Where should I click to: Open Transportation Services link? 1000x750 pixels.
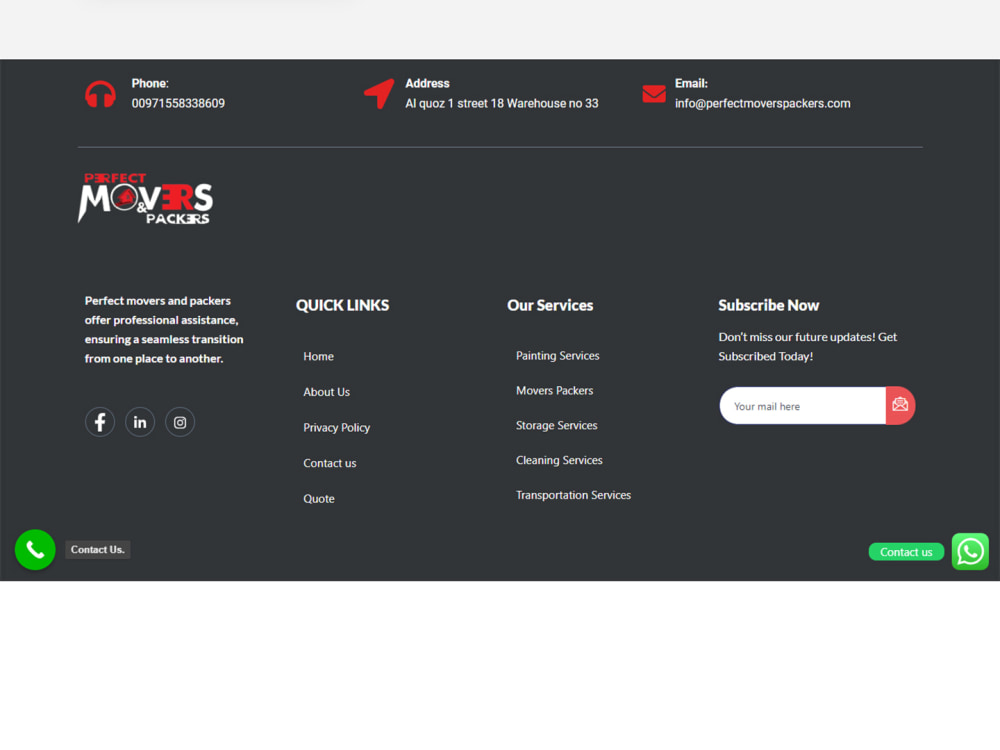click(x=573, y=496)
